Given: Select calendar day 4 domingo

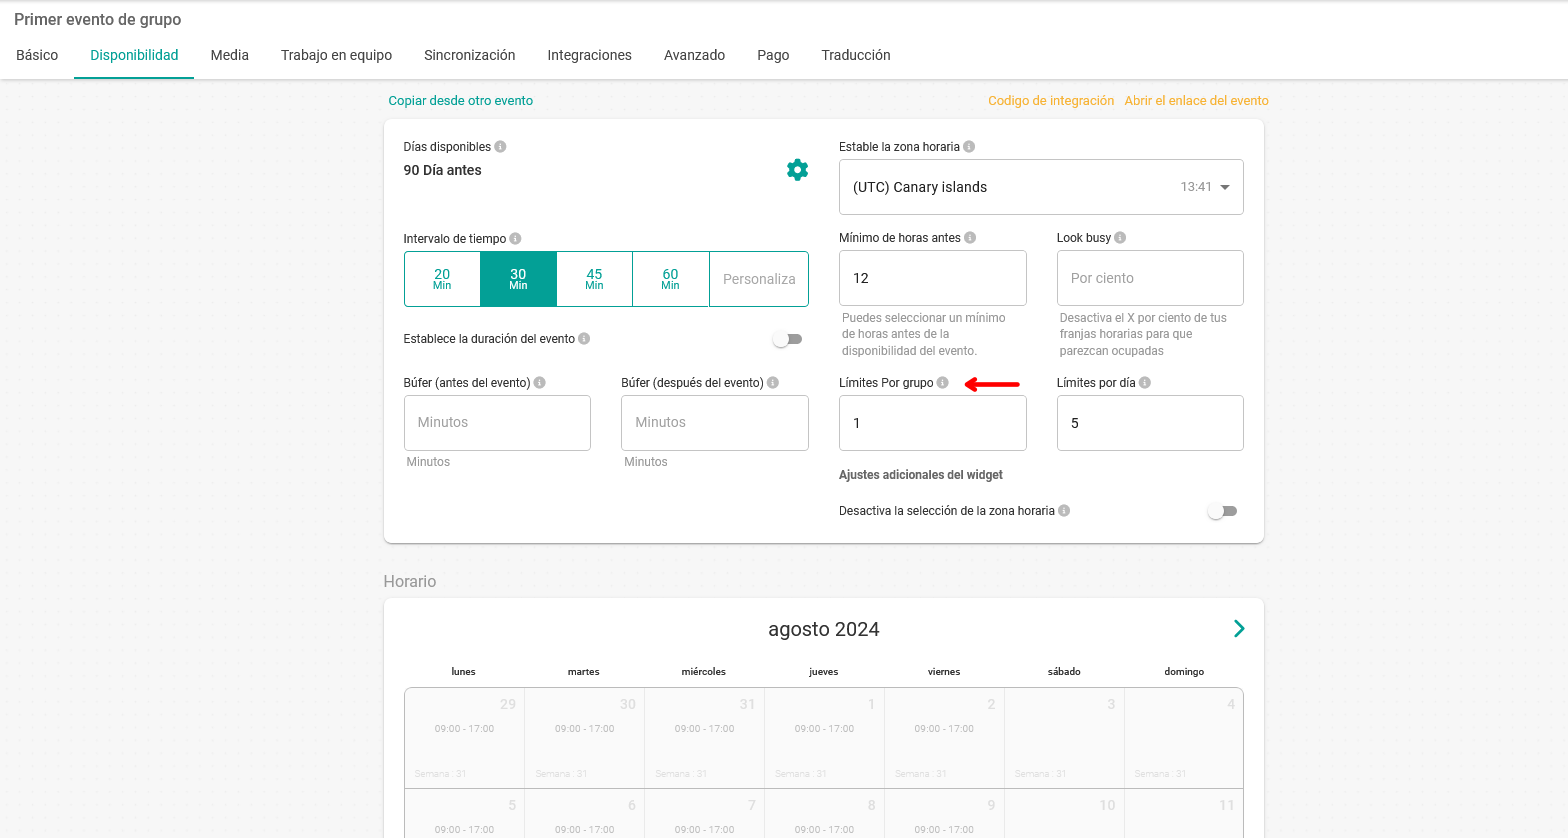Looking at the screenshot, I should click(x=1184, y=738).
